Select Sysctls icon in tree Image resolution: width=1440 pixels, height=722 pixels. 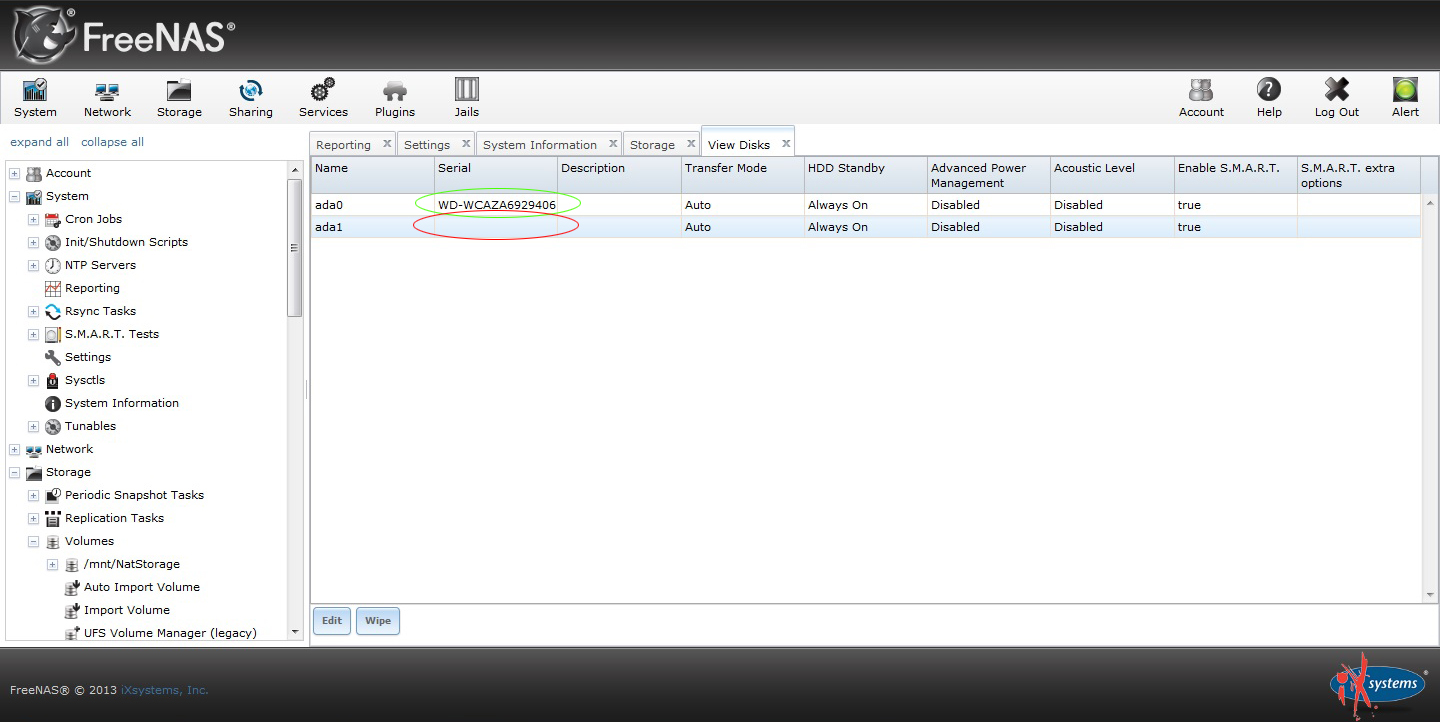tap(53, 380)
